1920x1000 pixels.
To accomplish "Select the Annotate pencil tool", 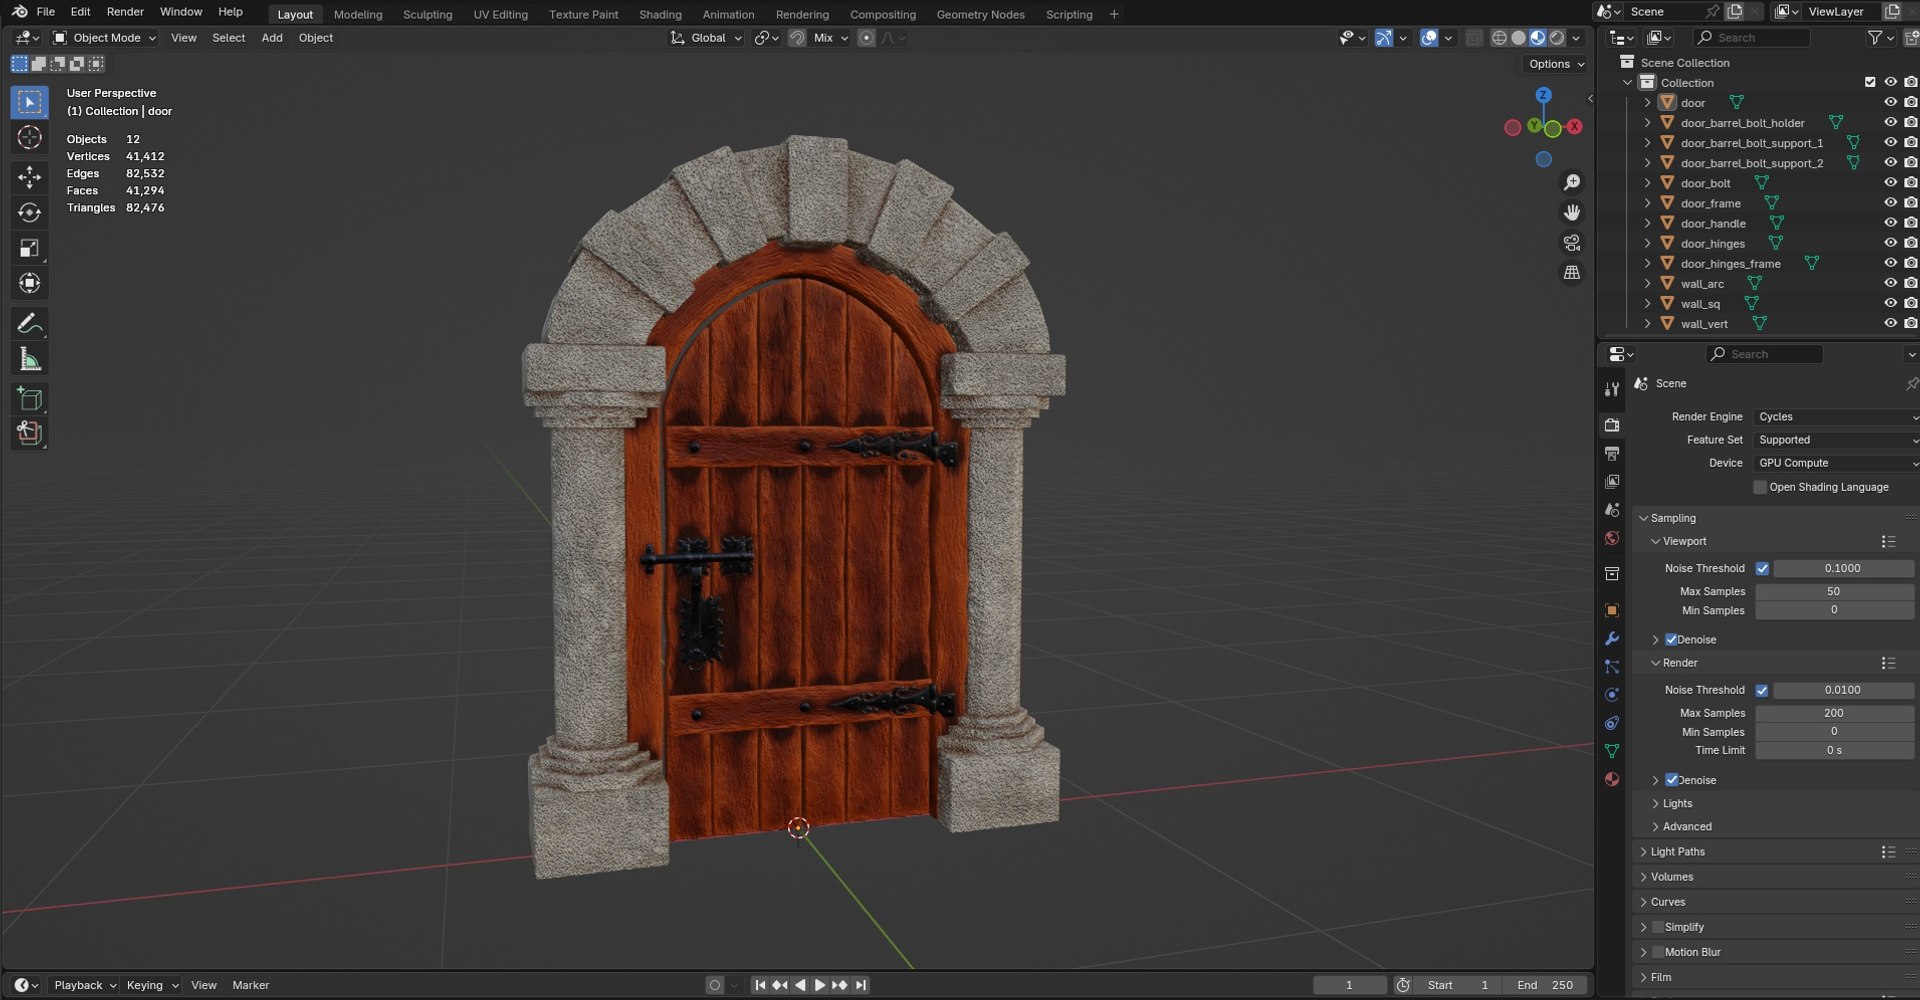I will pos(29,323).
